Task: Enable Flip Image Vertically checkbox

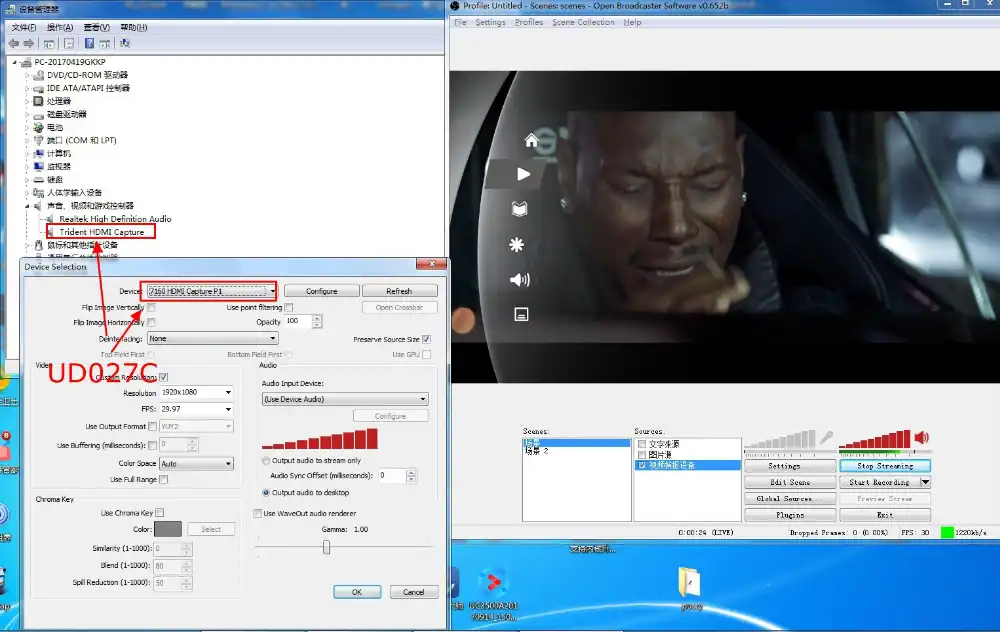Action: [151, 307]
